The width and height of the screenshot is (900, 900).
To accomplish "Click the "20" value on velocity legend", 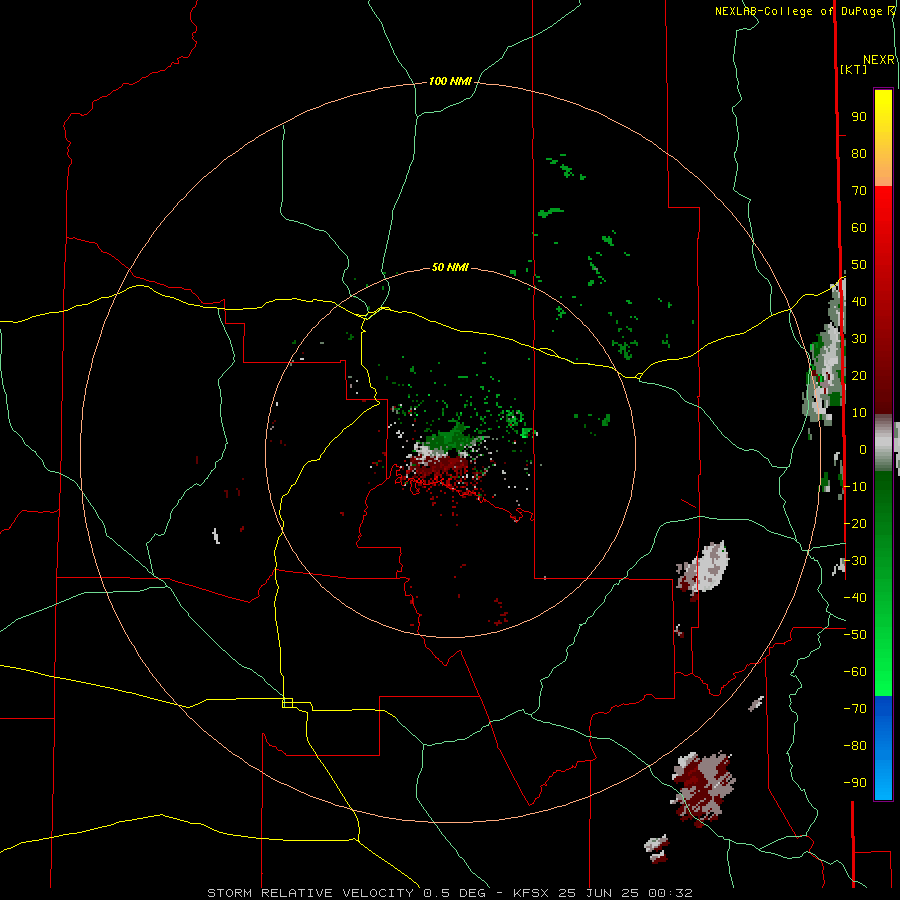I will [859, 375].
